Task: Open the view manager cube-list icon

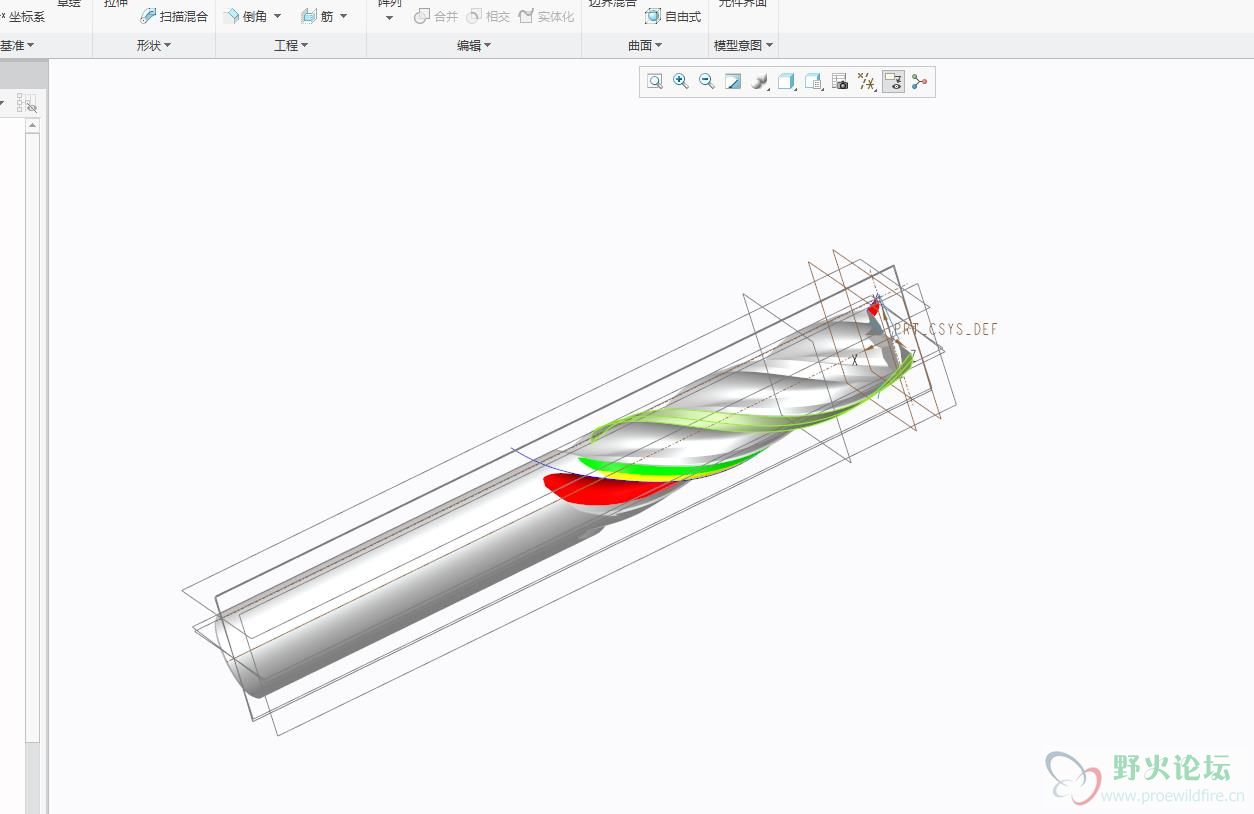Action: click(x=814, y=82)
